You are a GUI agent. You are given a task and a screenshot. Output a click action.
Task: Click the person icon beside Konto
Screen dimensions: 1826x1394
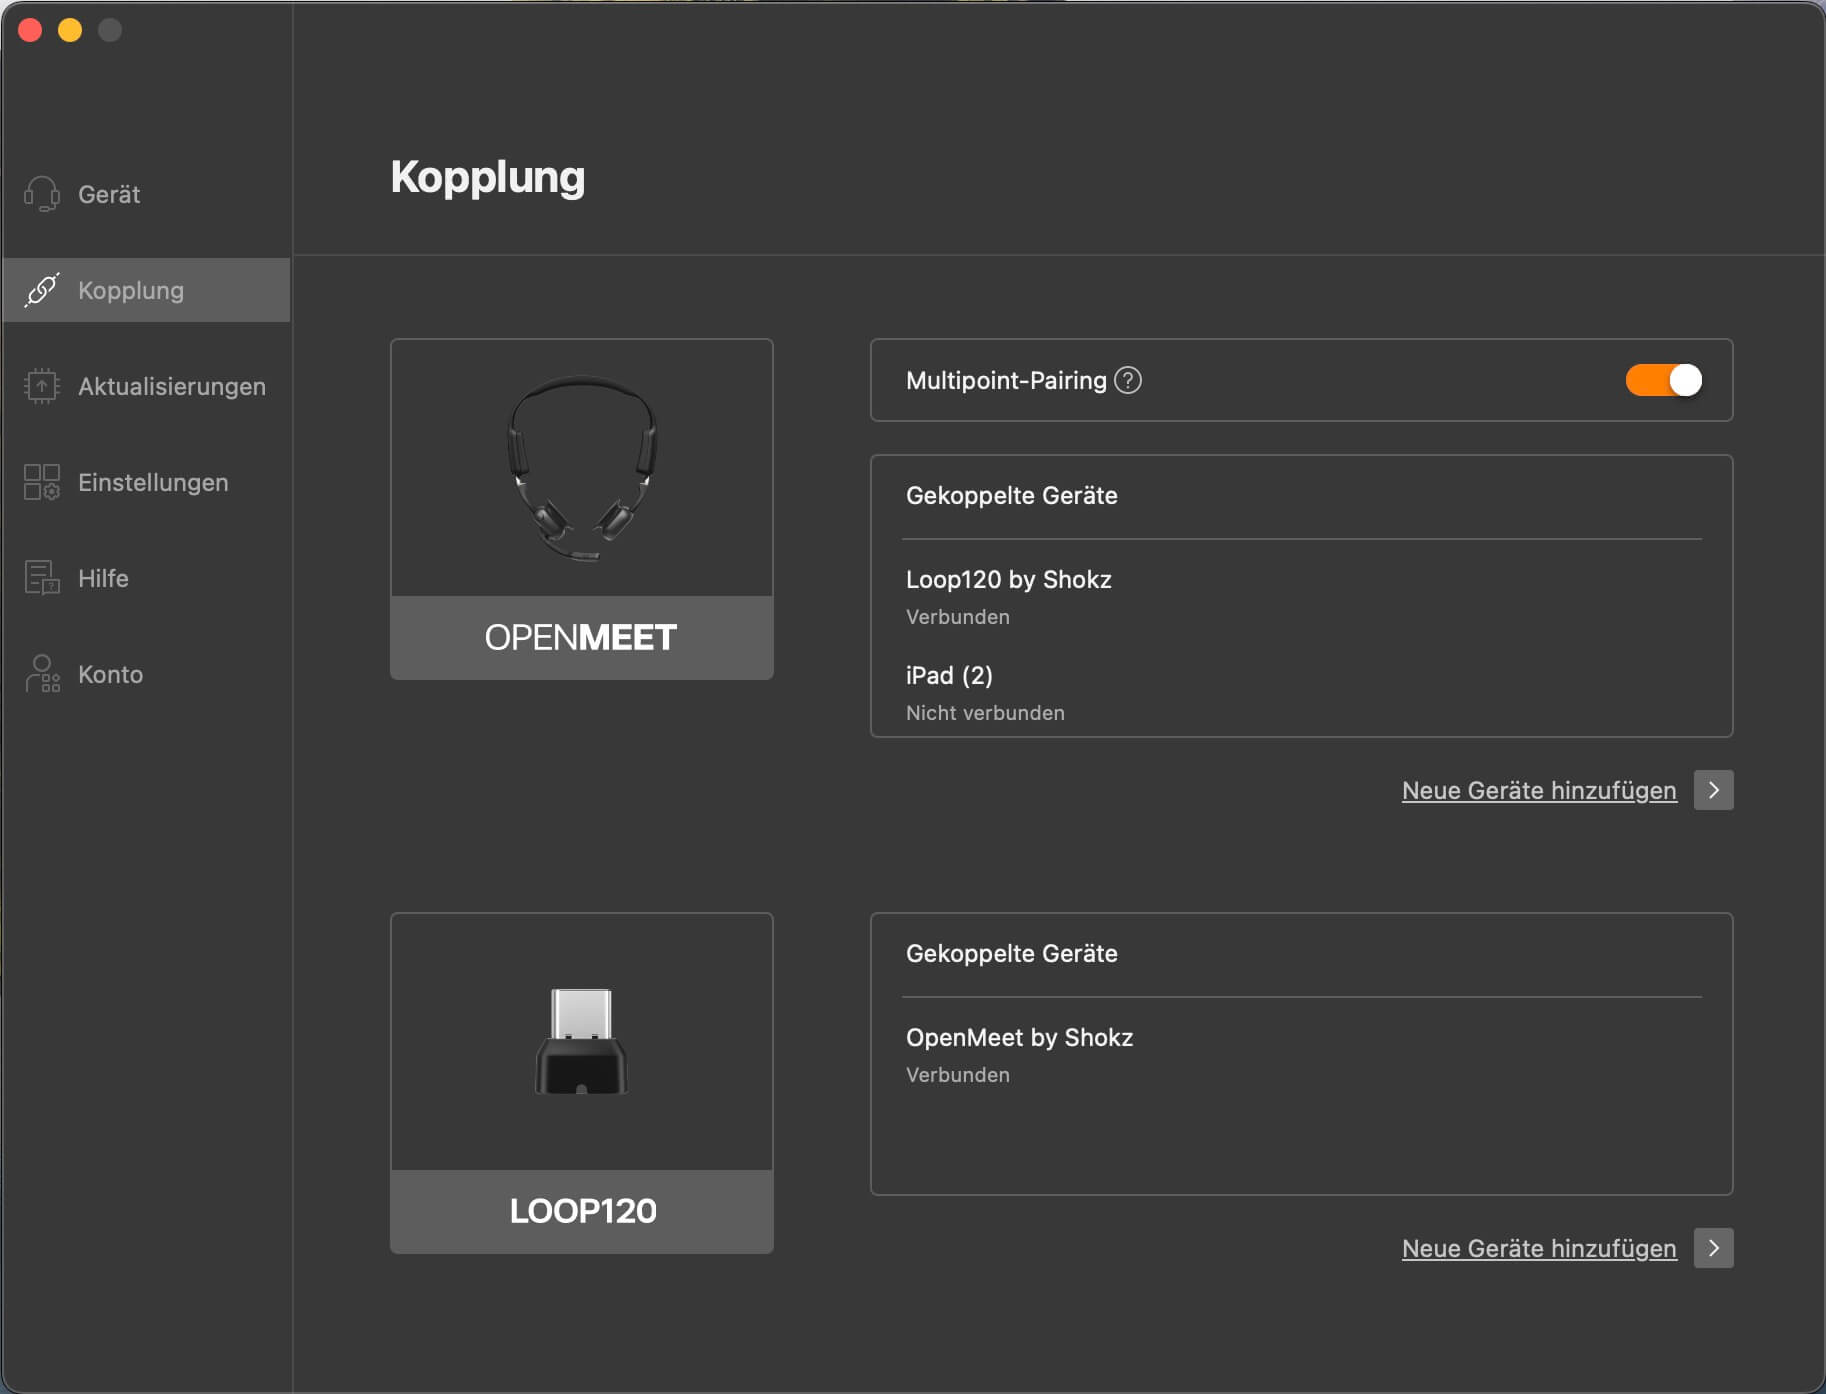pyautogui.click(x=42, y=674)
